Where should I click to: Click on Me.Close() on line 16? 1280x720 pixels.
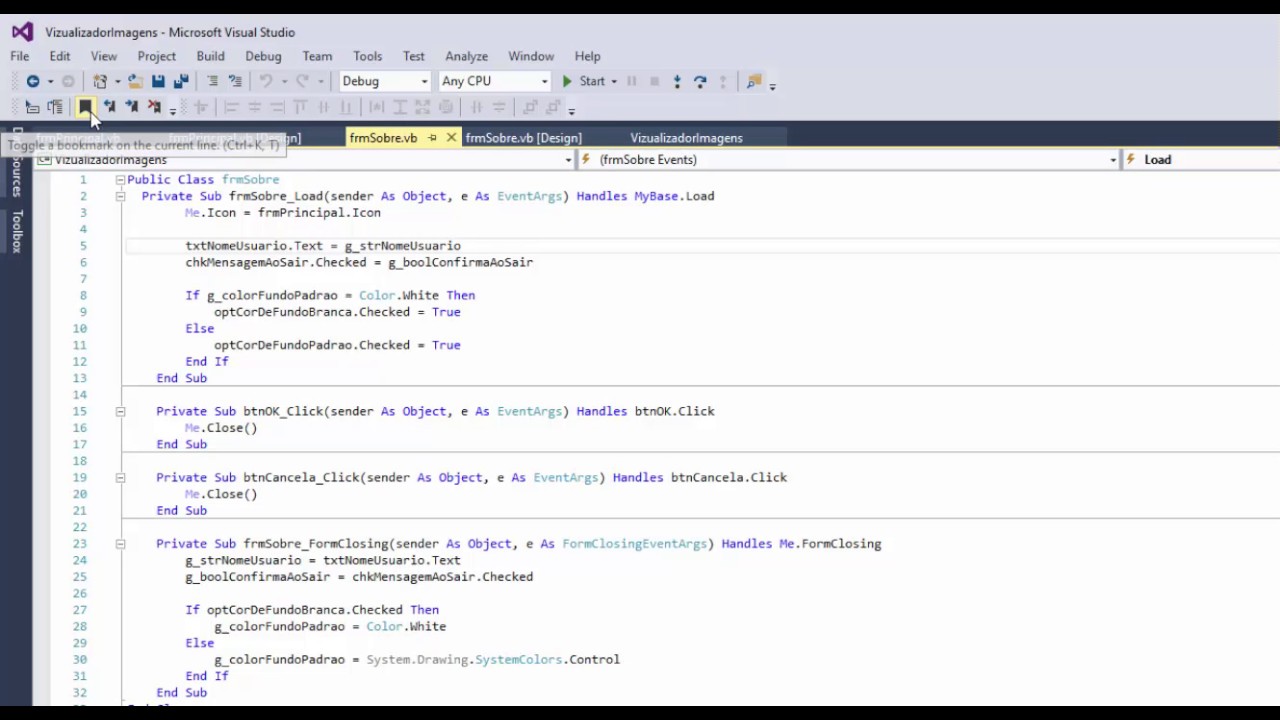coord(221,428)
